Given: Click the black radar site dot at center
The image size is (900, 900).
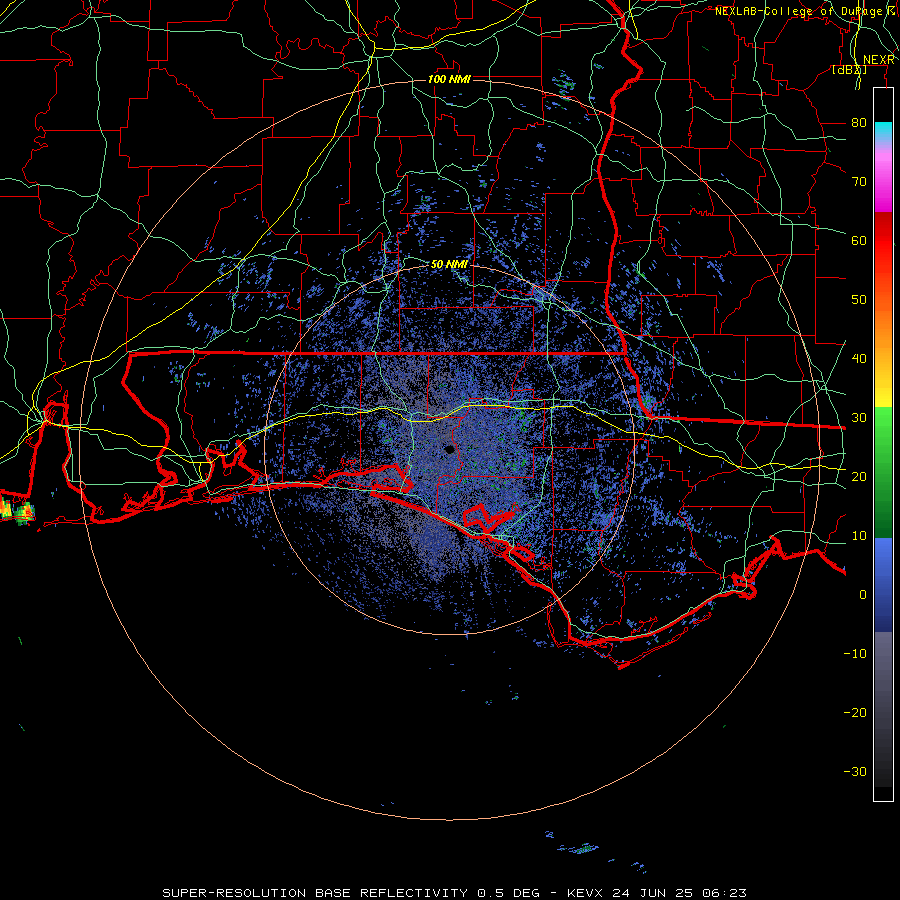Looking at the screenshot, I should point(449,449).
